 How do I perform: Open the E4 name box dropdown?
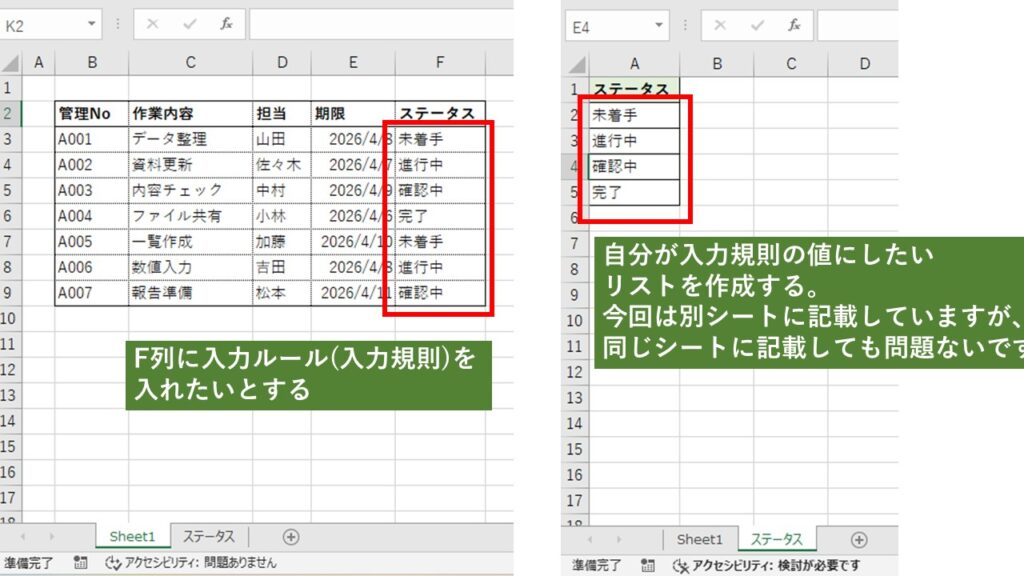[x=659, y=25]
